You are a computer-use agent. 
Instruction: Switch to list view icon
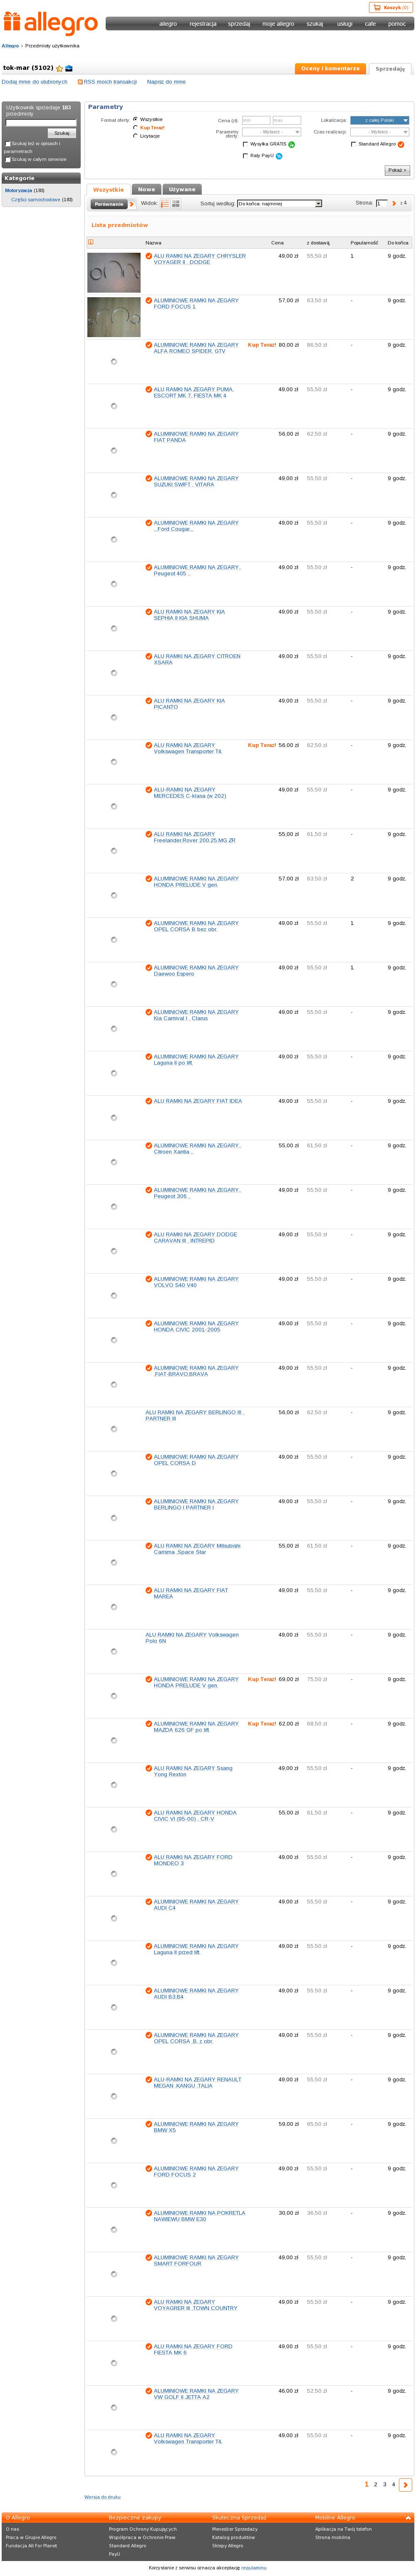165,204
